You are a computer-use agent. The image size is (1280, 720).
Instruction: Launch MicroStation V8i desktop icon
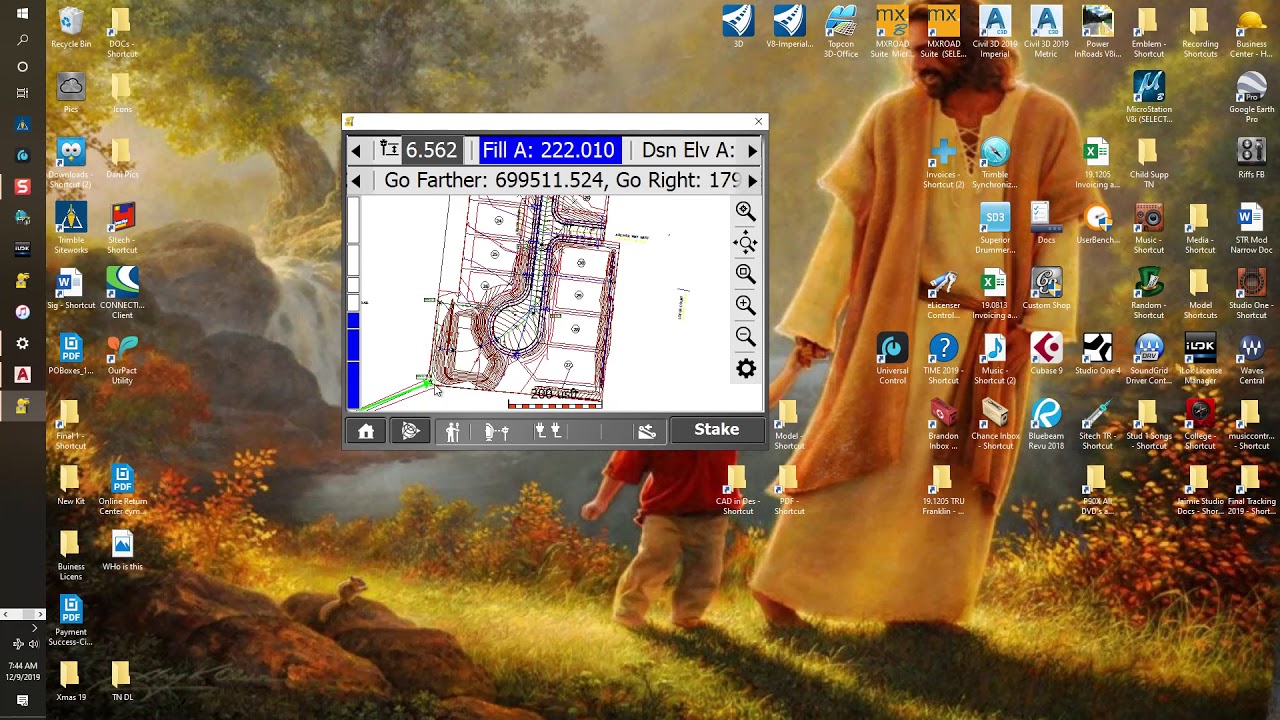[1149, 98]
